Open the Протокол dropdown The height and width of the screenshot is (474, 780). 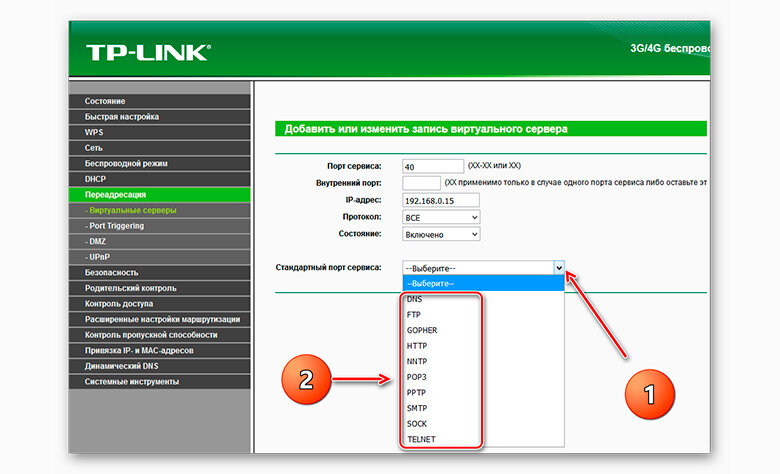pos(441,217)
